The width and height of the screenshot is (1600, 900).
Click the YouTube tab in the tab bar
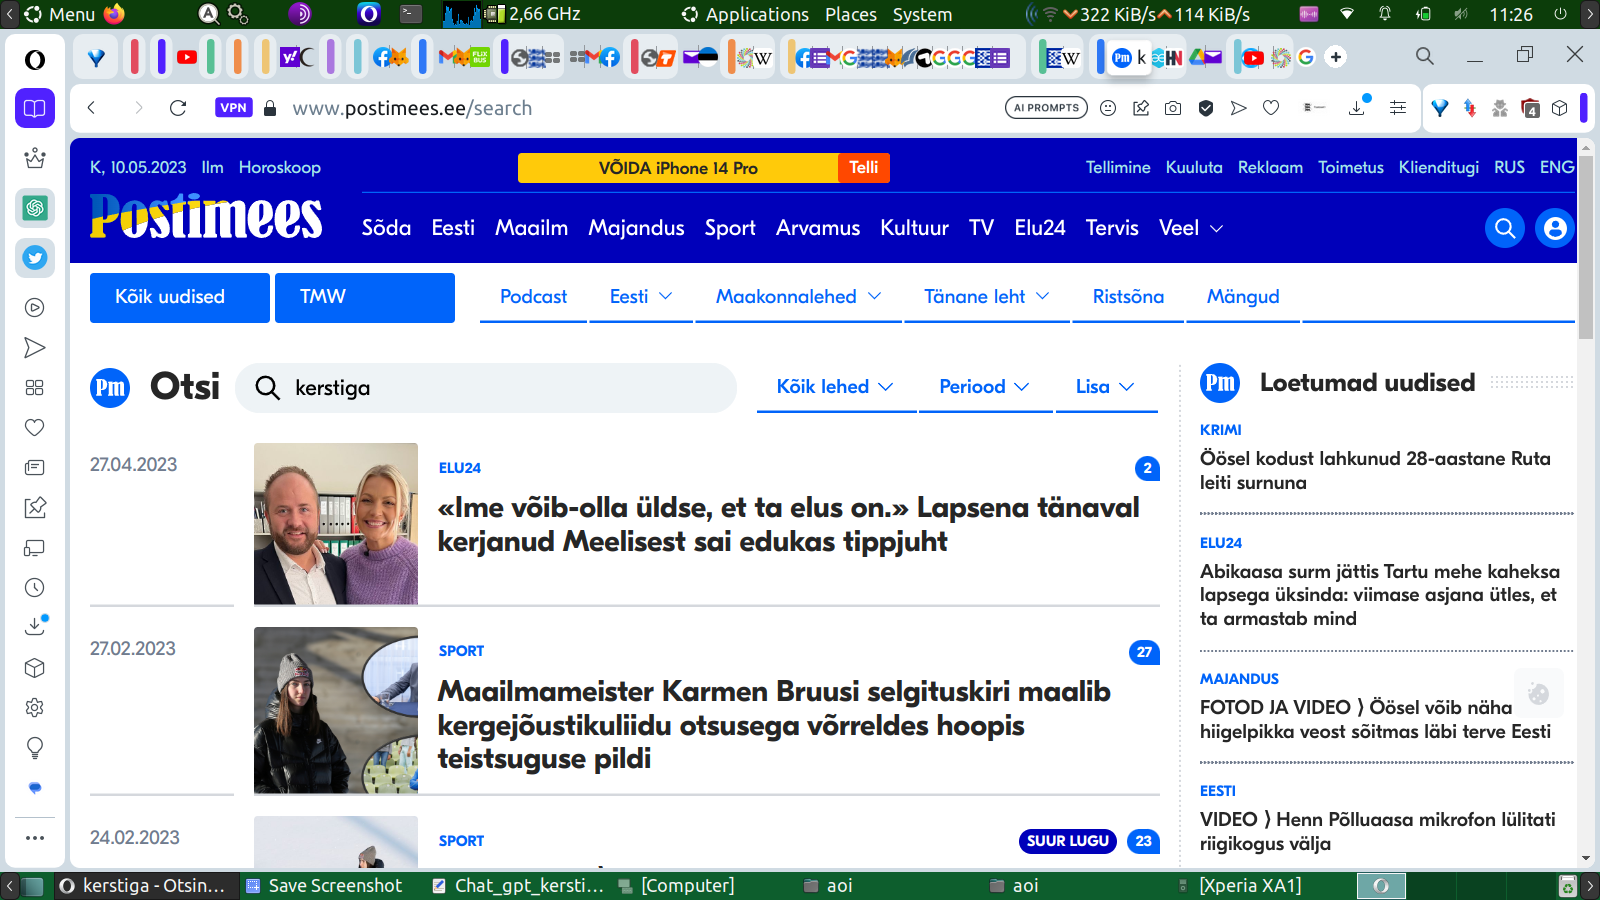187,57
